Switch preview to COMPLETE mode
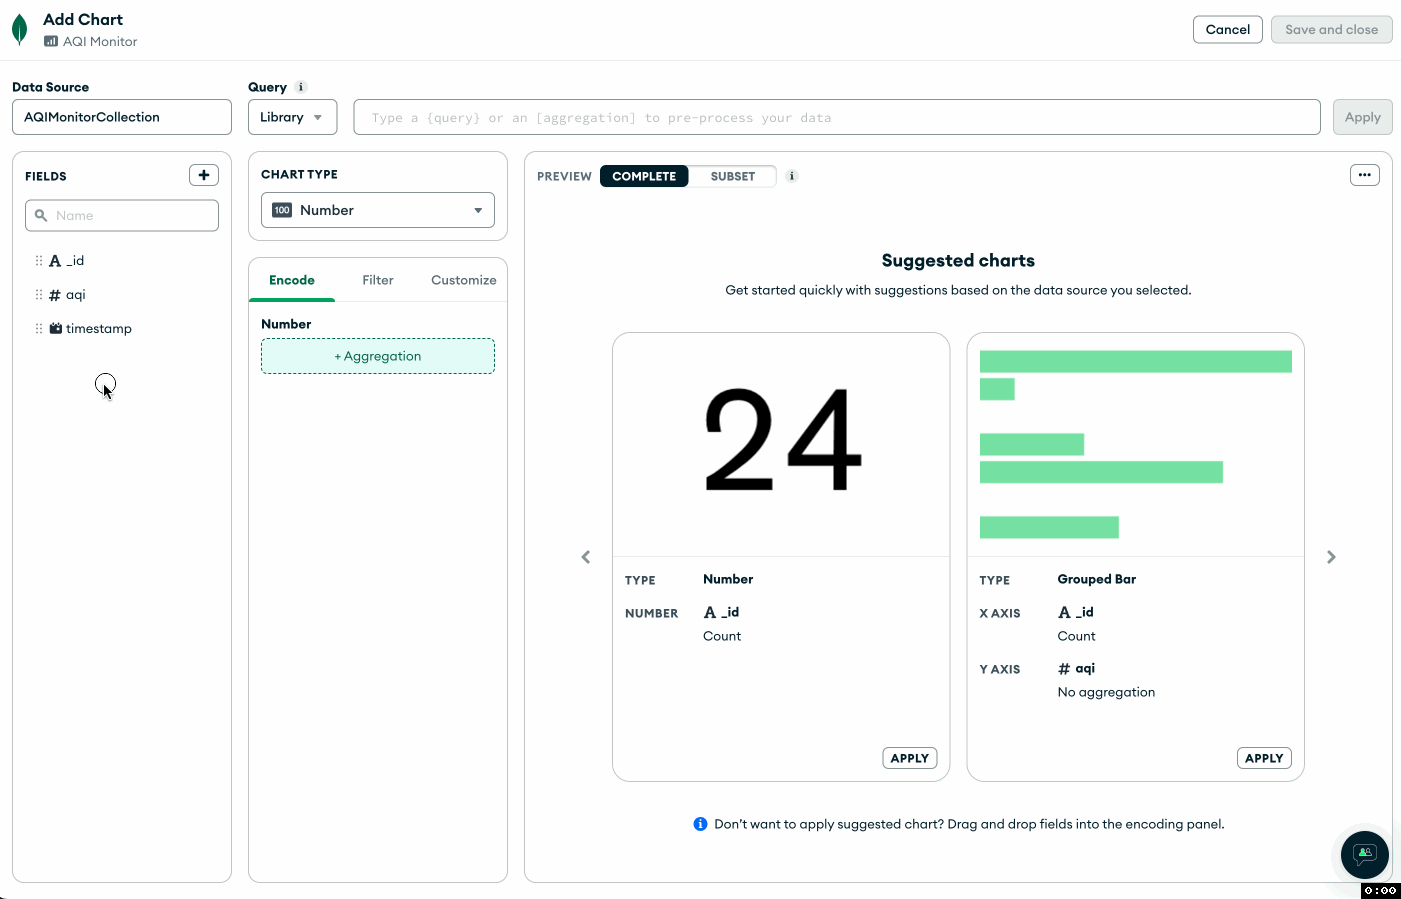Screen dimensions: 1401x899 coord(644,176)
